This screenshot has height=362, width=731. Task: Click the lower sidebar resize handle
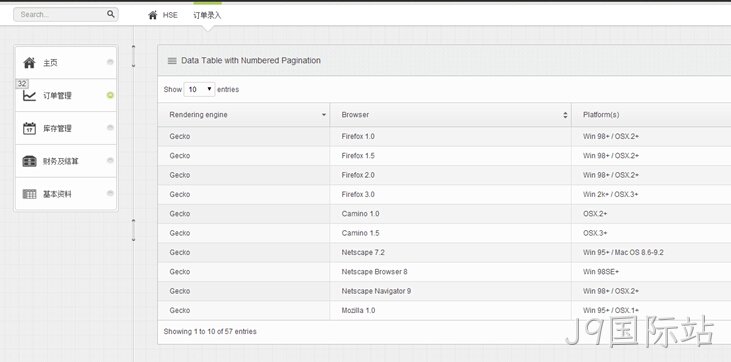[x=133, y=230]
